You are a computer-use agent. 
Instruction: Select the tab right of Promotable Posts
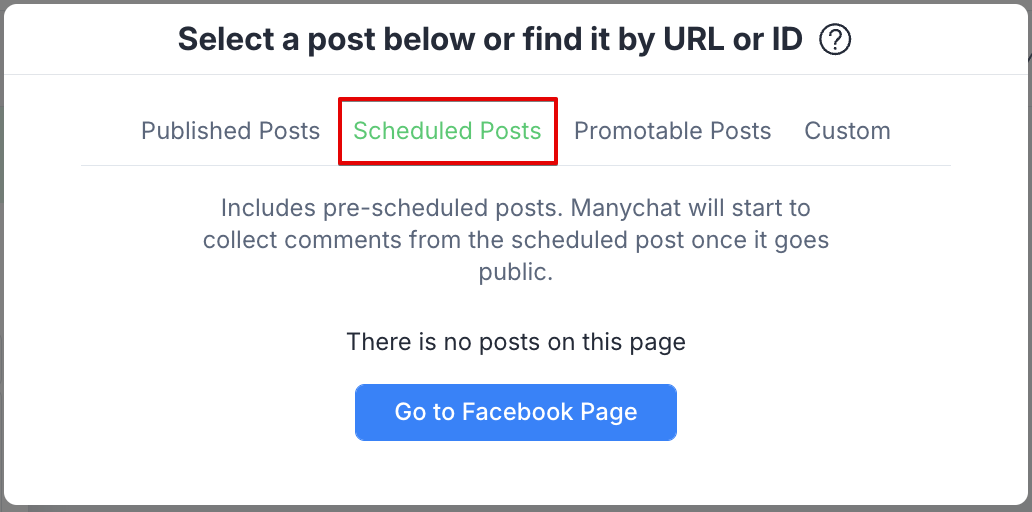[x=847, y=130]
